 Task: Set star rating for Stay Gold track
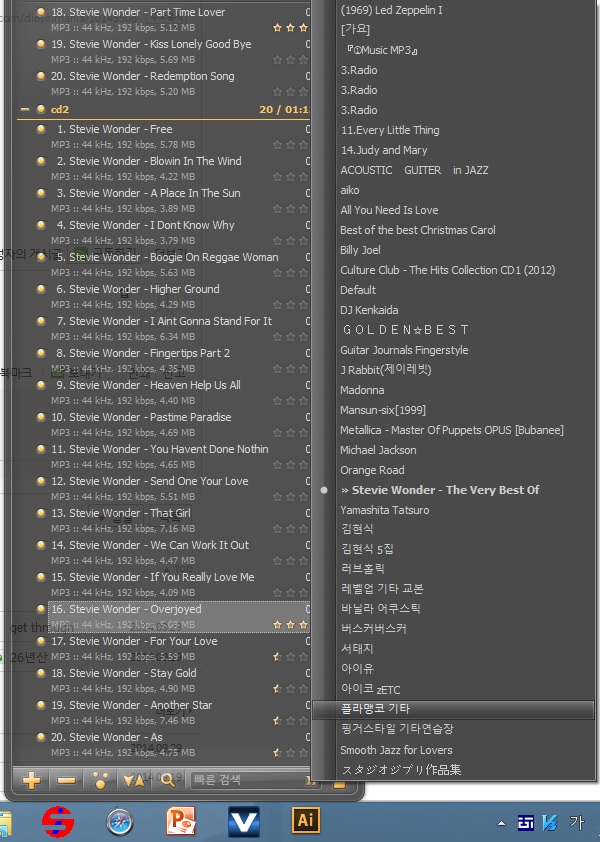(x=291, y=688)
